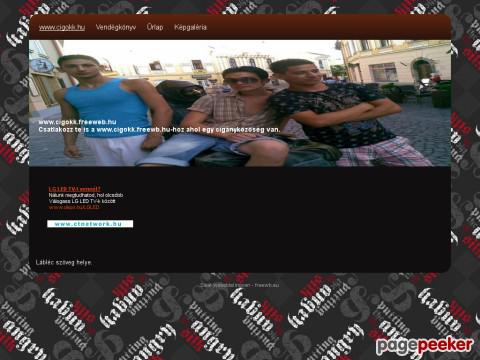The width and height of the screenshot is (480, 360).
Task: Open the 'LG LED TV-t vennél?' ad headline
Action: pyautogui.click(x=74, y=189)
